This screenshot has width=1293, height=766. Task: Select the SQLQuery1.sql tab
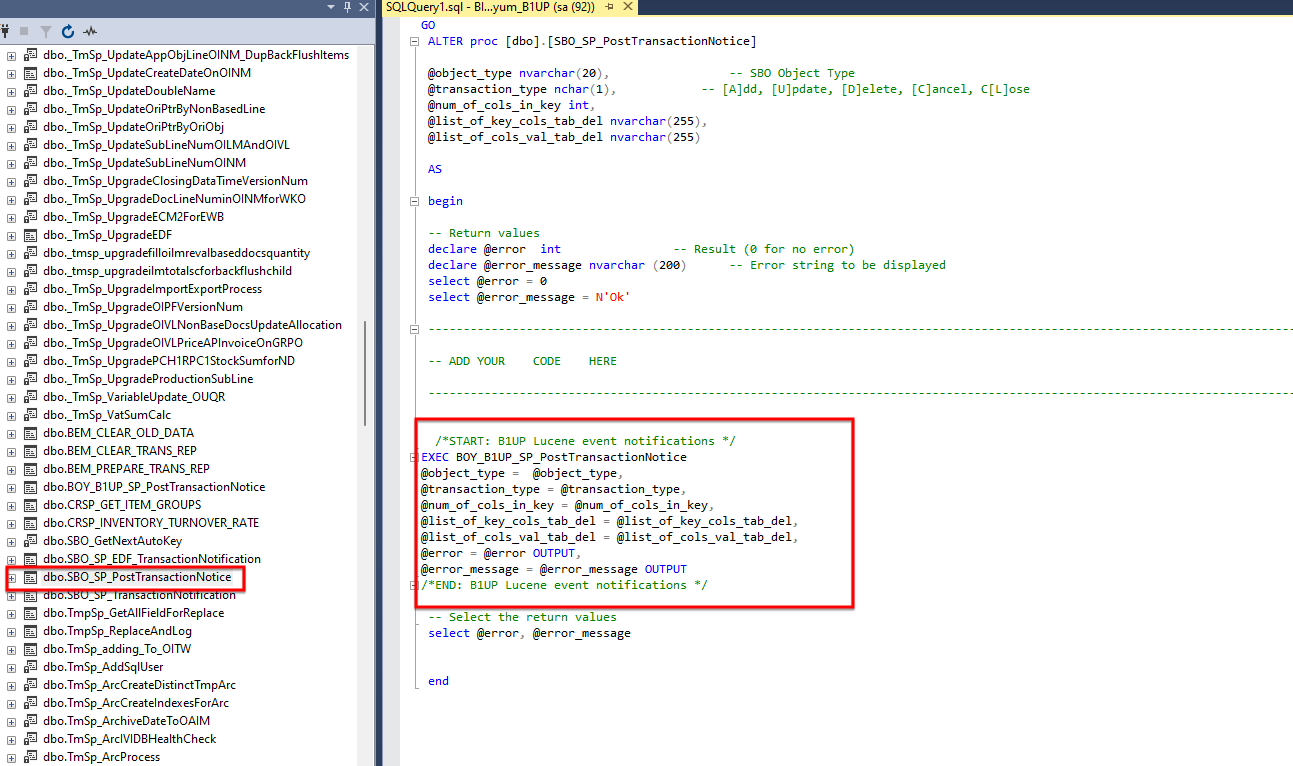pos(490,7)
